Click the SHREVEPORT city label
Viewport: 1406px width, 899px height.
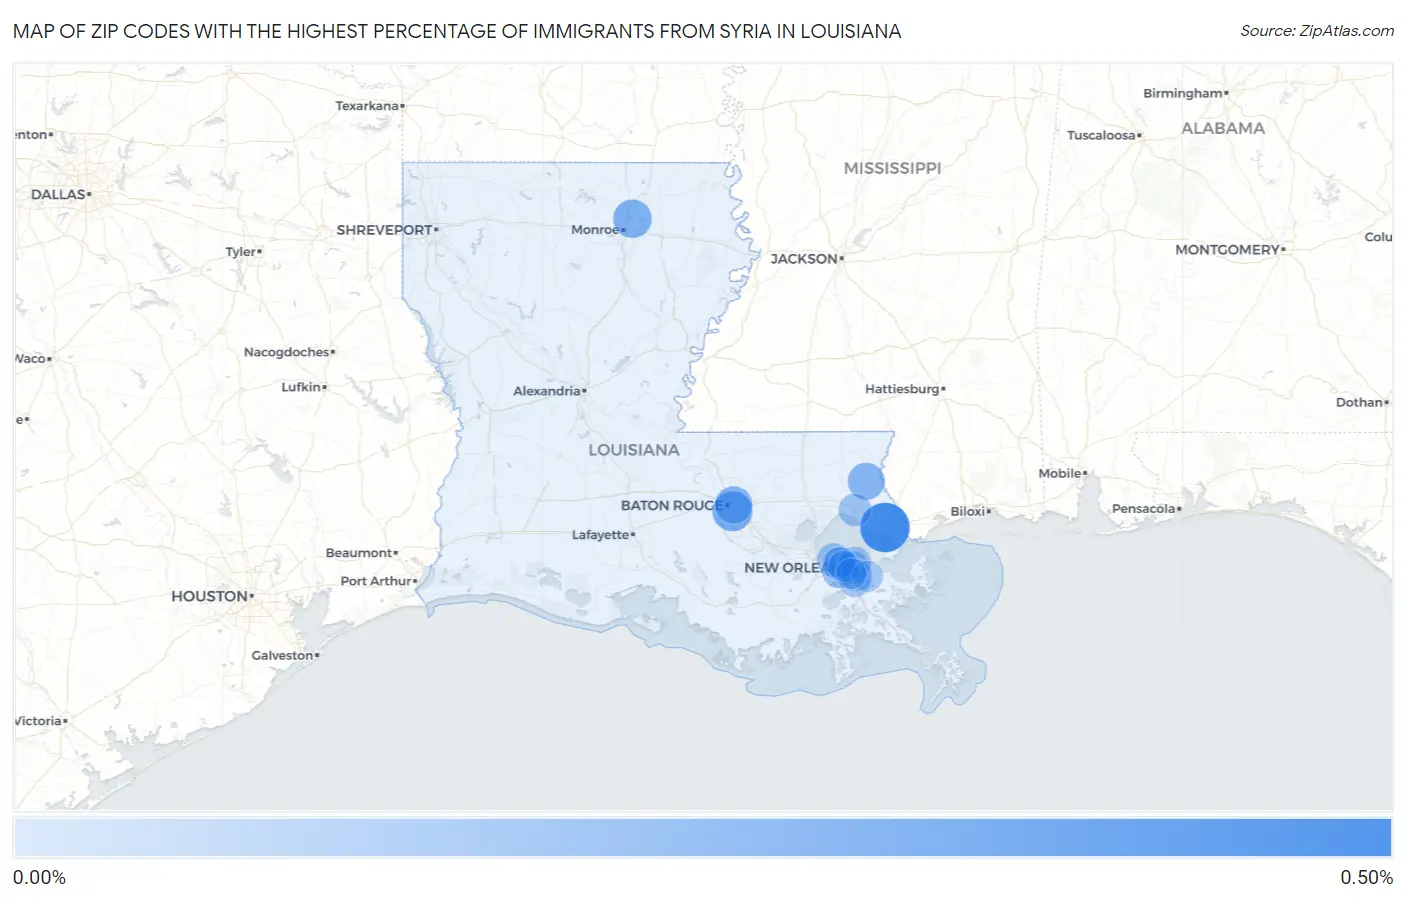385,230
